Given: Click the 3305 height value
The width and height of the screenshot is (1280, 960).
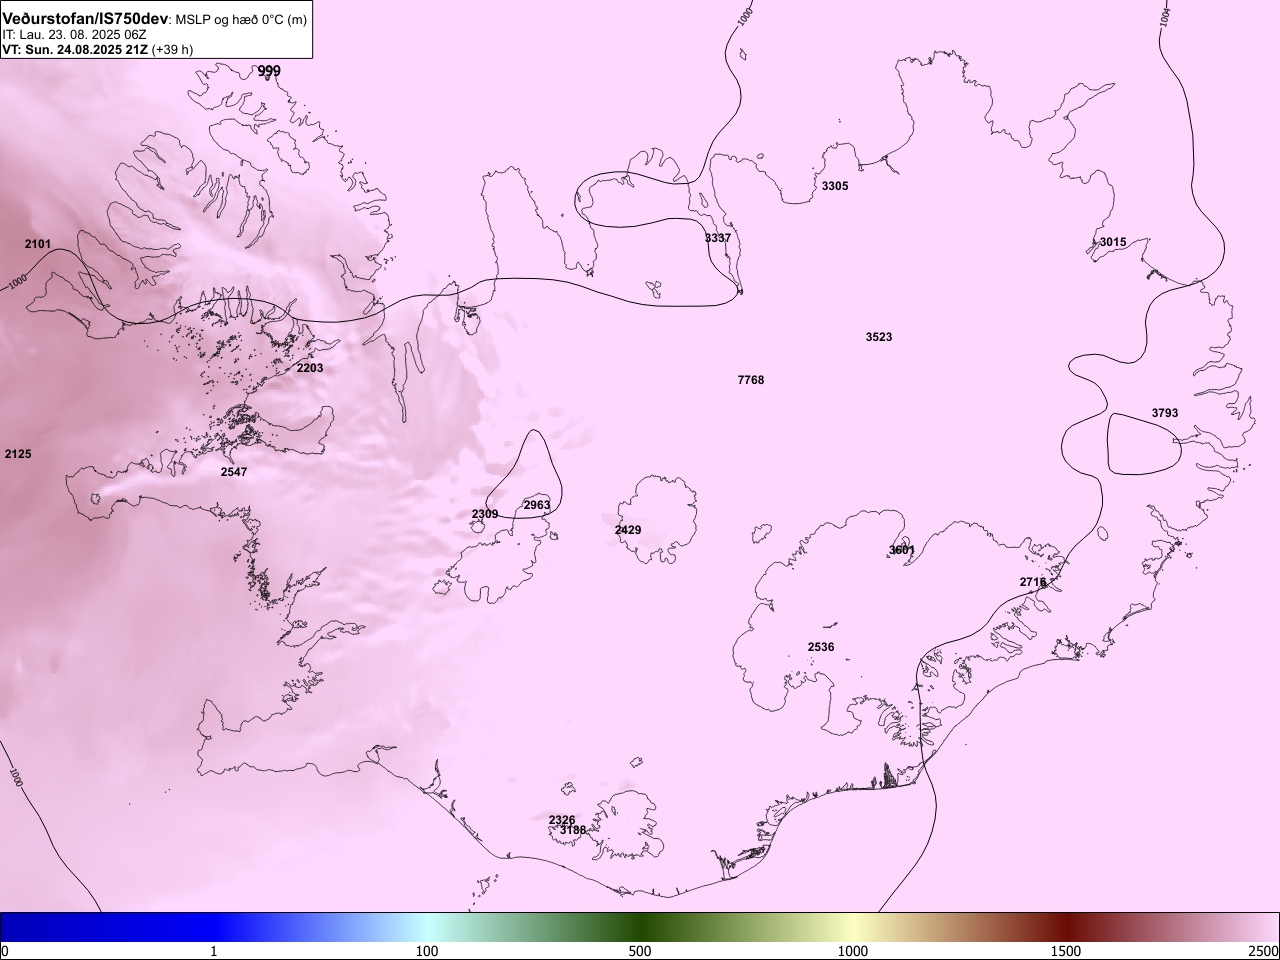Looking at the screenshot, I should tap(835, 186).
